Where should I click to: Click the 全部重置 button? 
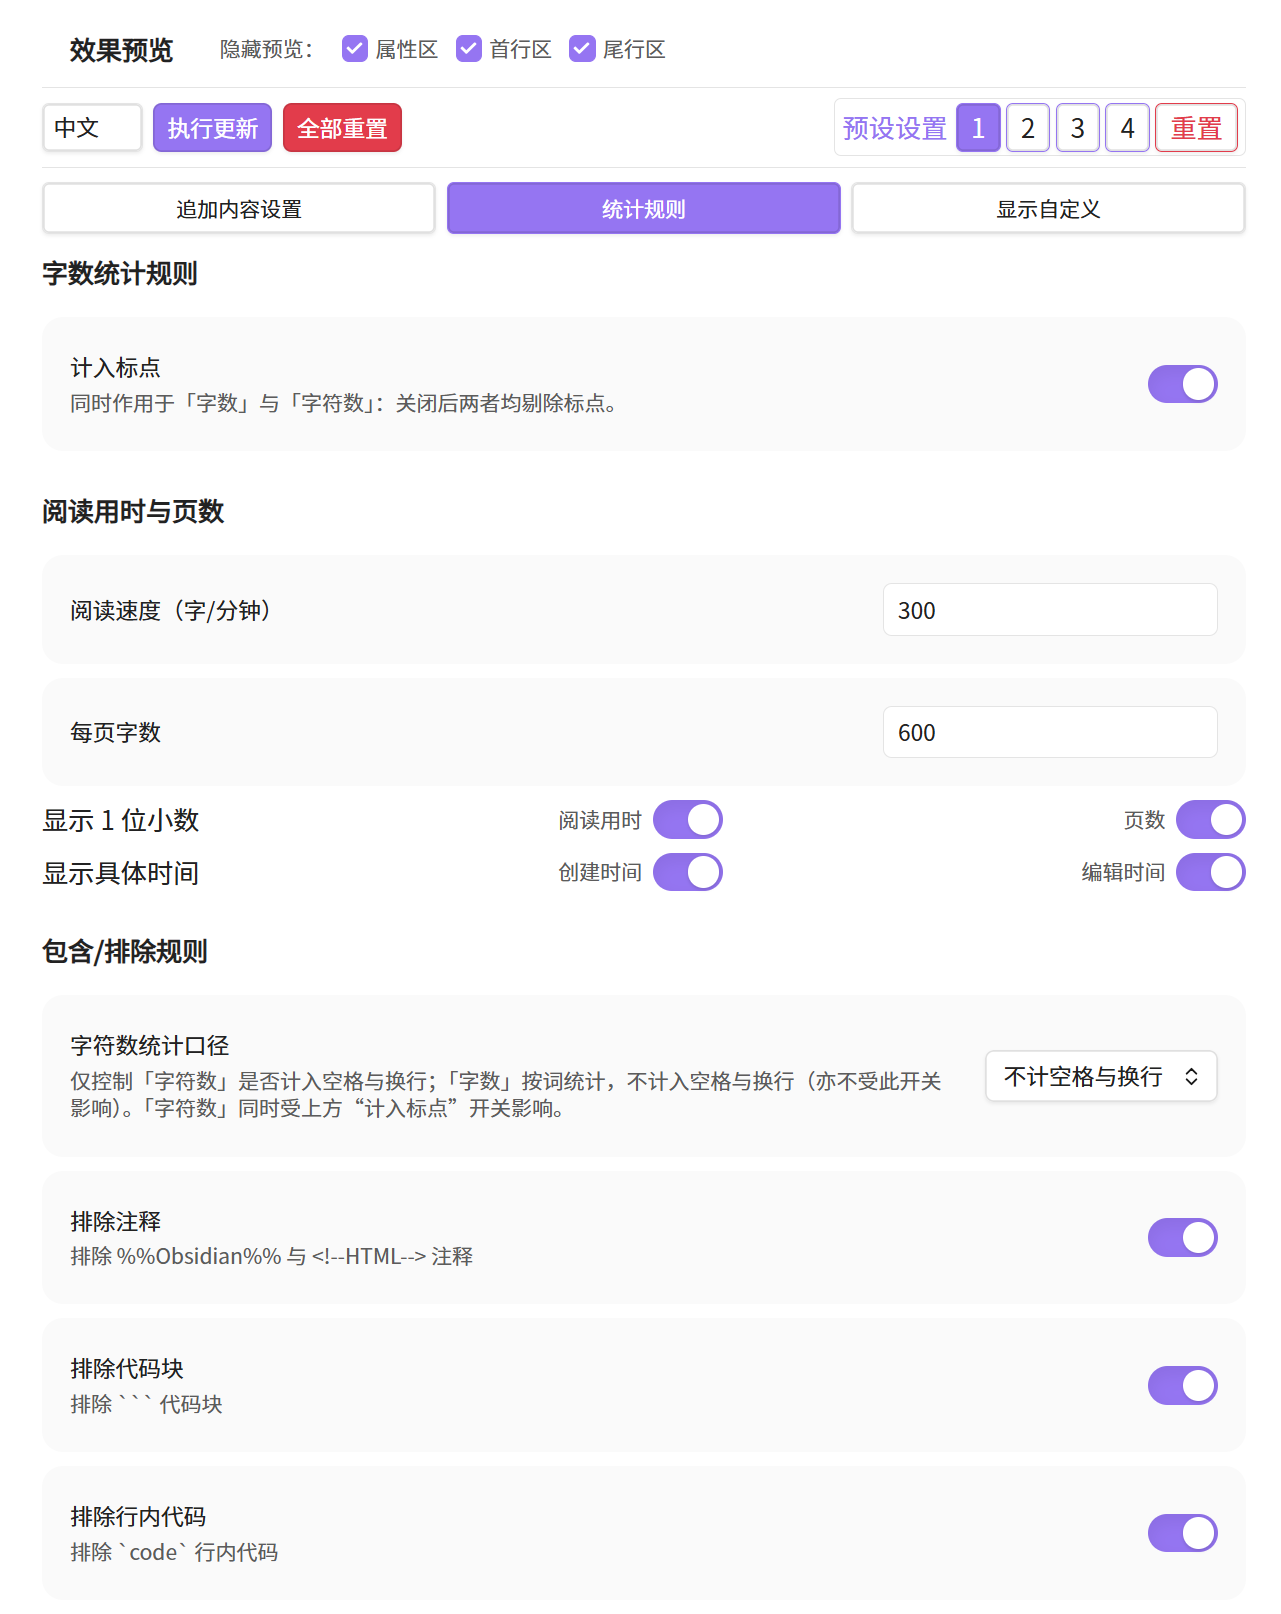click(342, 128)
